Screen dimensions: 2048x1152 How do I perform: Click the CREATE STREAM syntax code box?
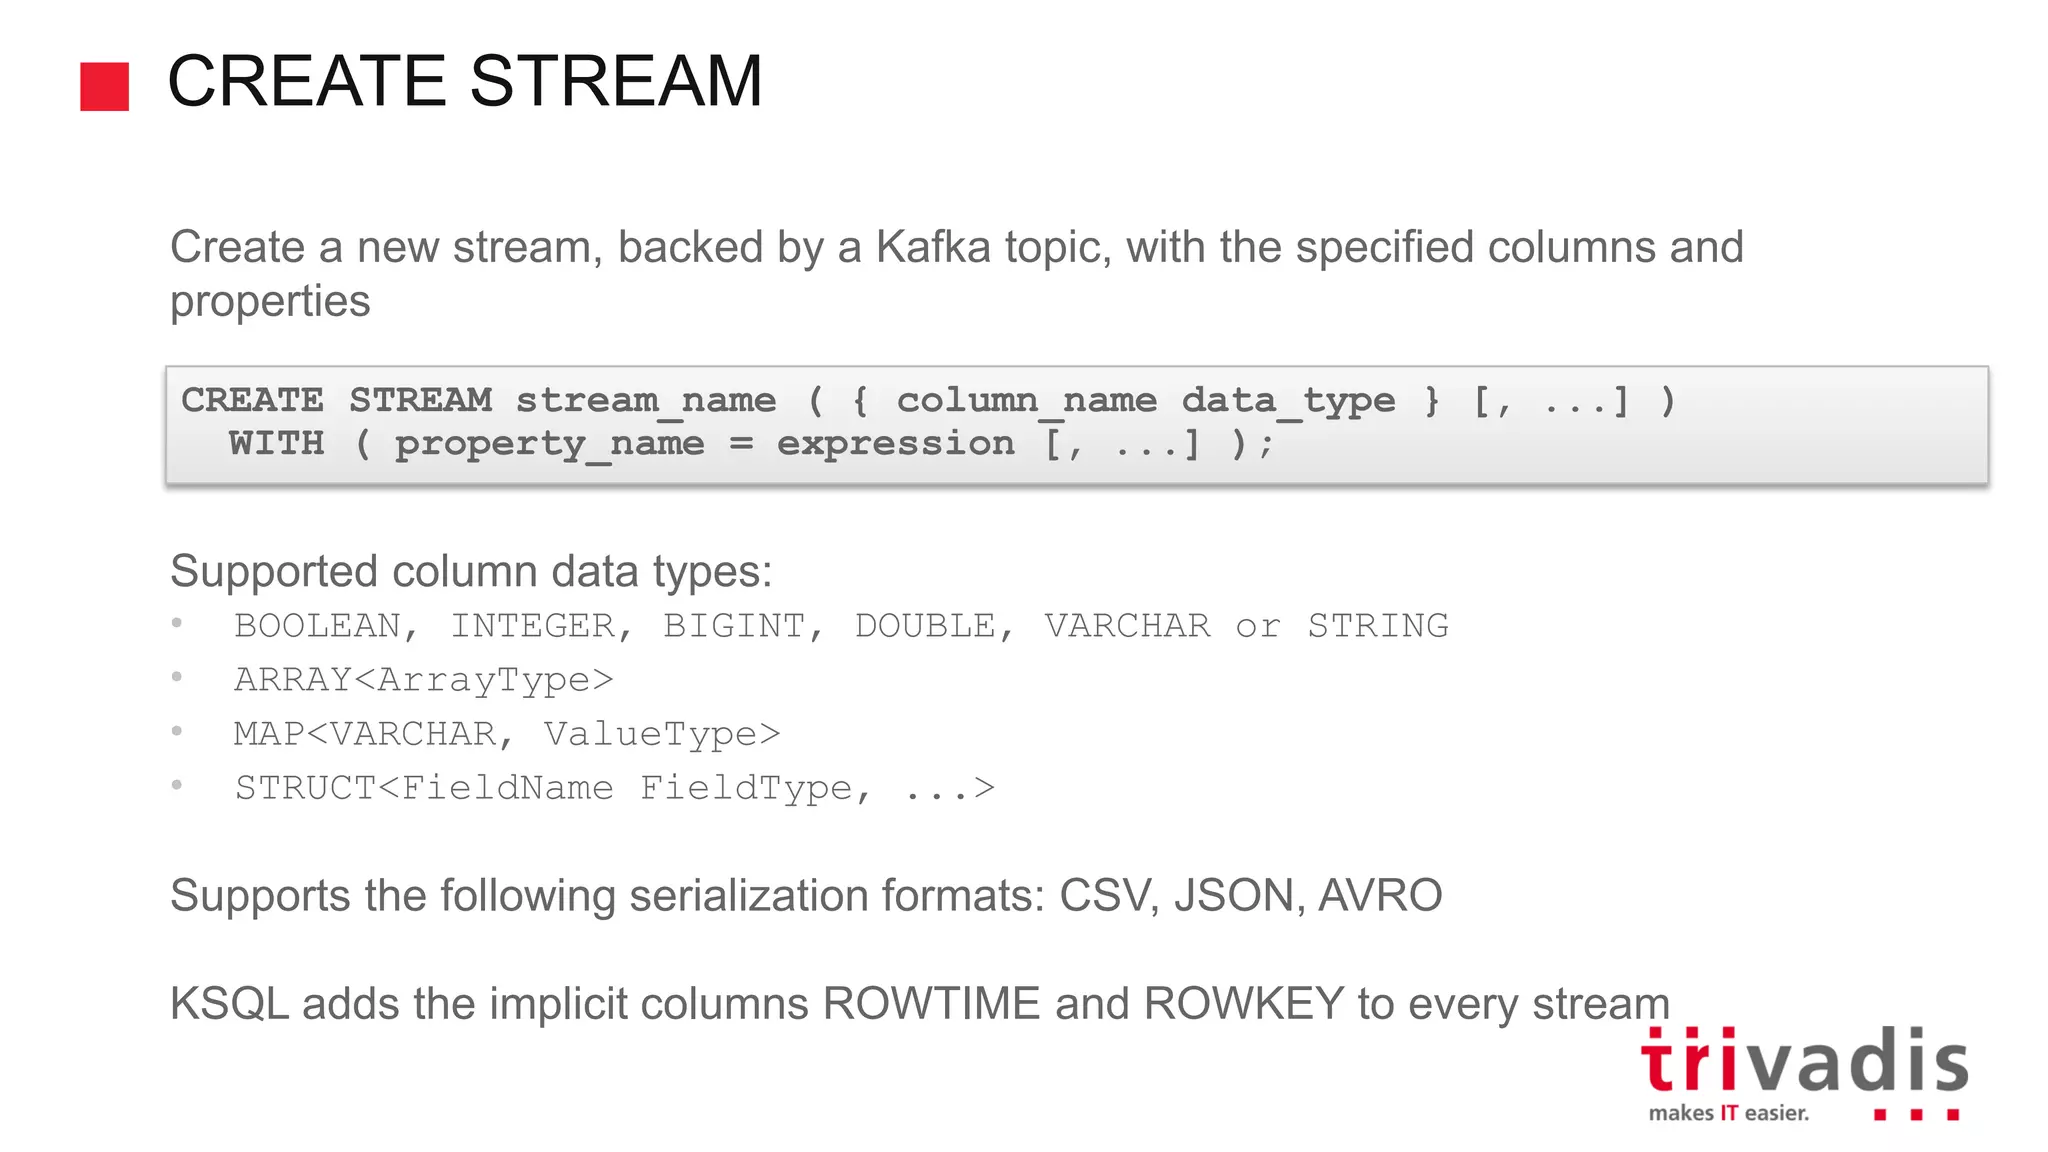(1077, 425)
